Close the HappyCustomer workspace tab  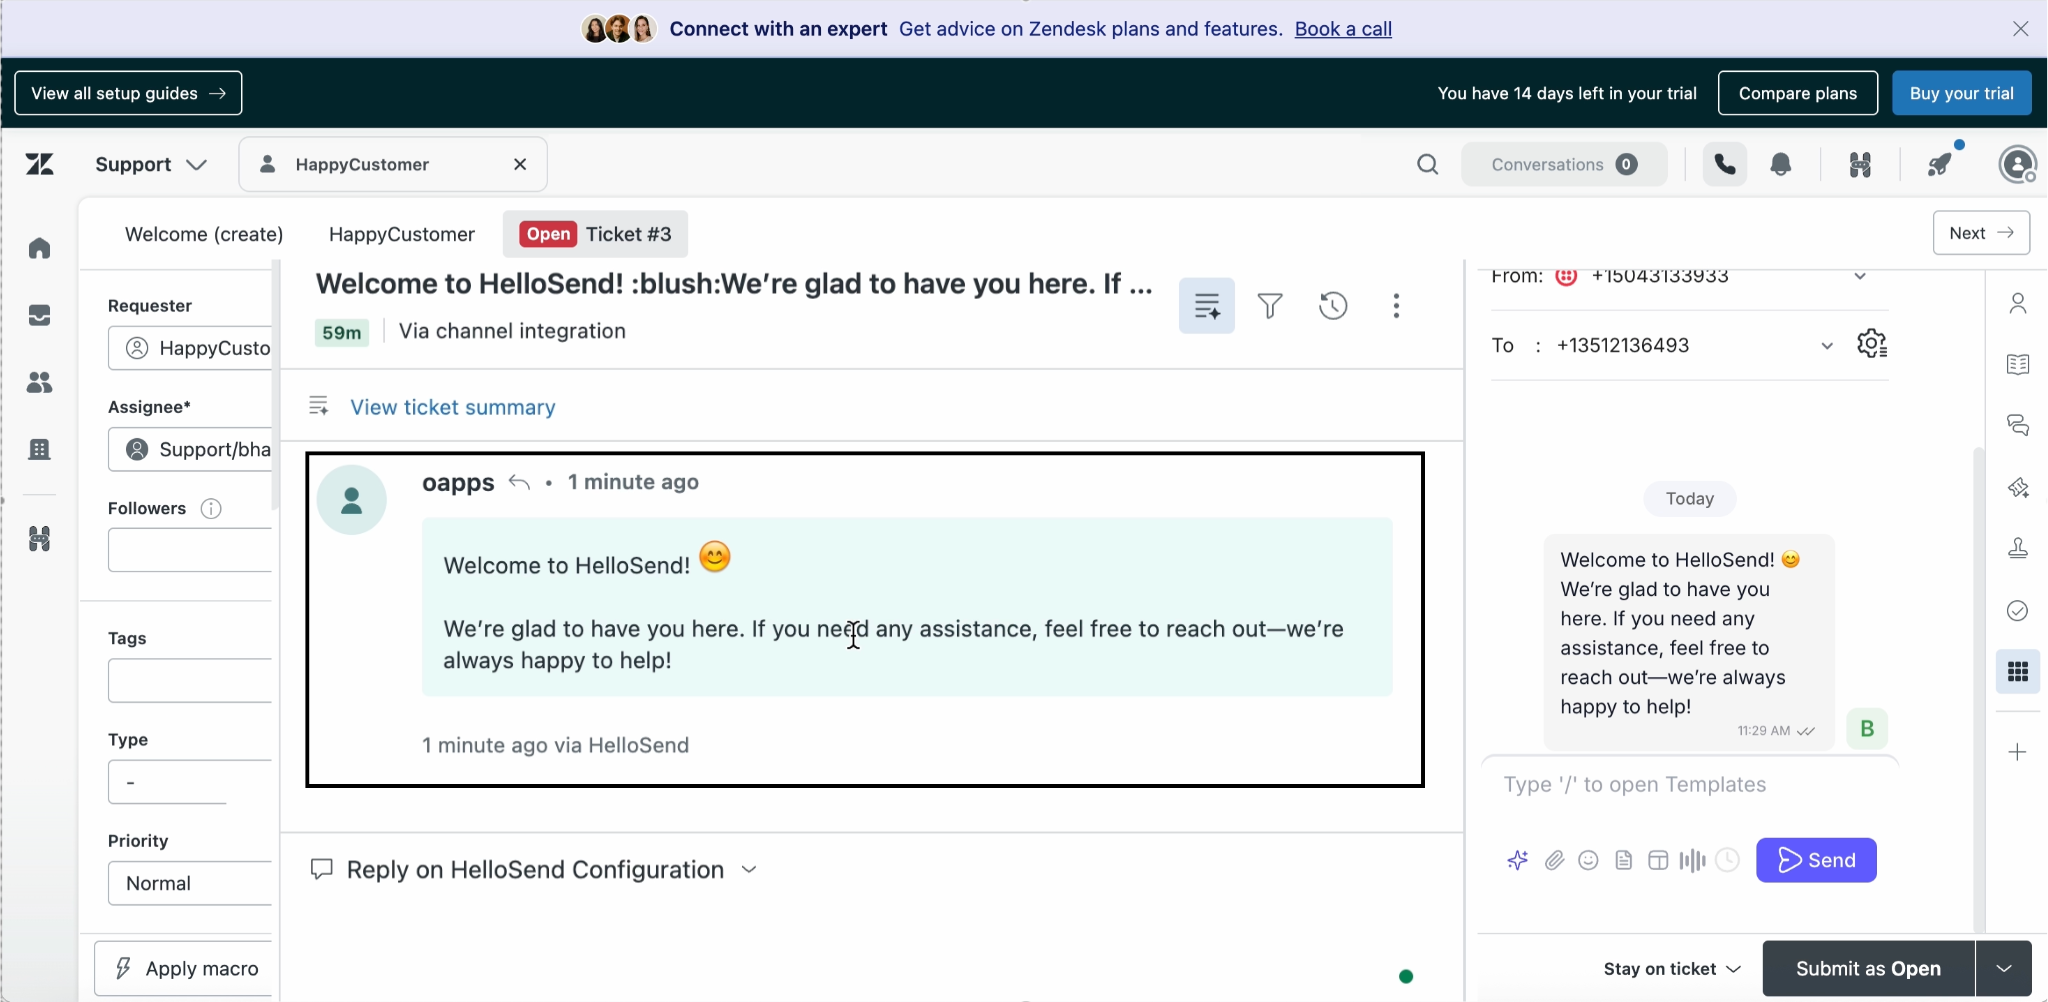click(520, 164)
